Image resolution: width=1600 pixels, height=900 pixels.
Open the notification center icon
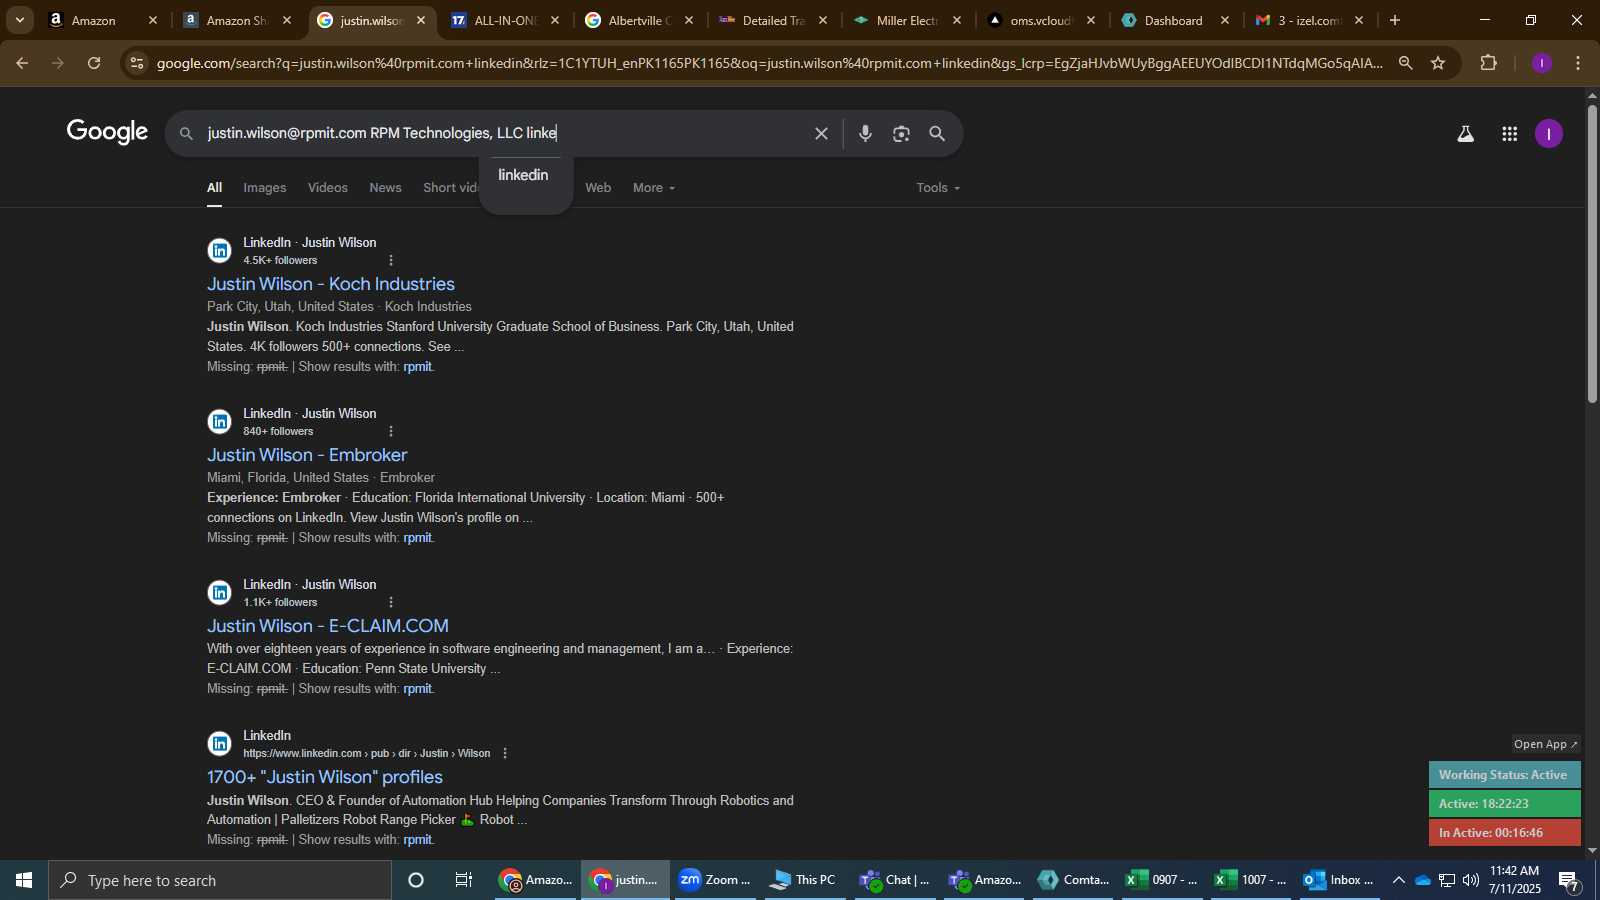click(1569, 881)
